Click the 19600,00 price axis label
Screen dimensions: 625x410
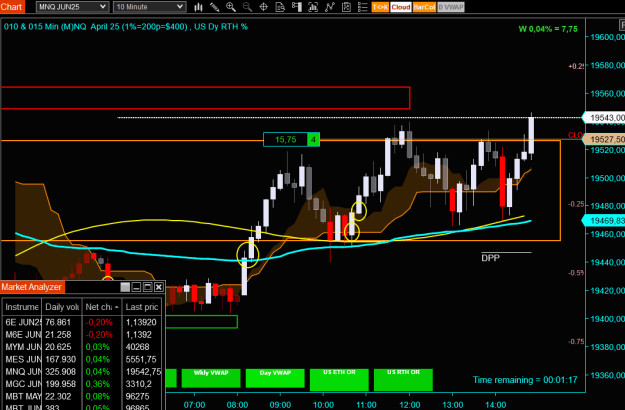[607, 37]
